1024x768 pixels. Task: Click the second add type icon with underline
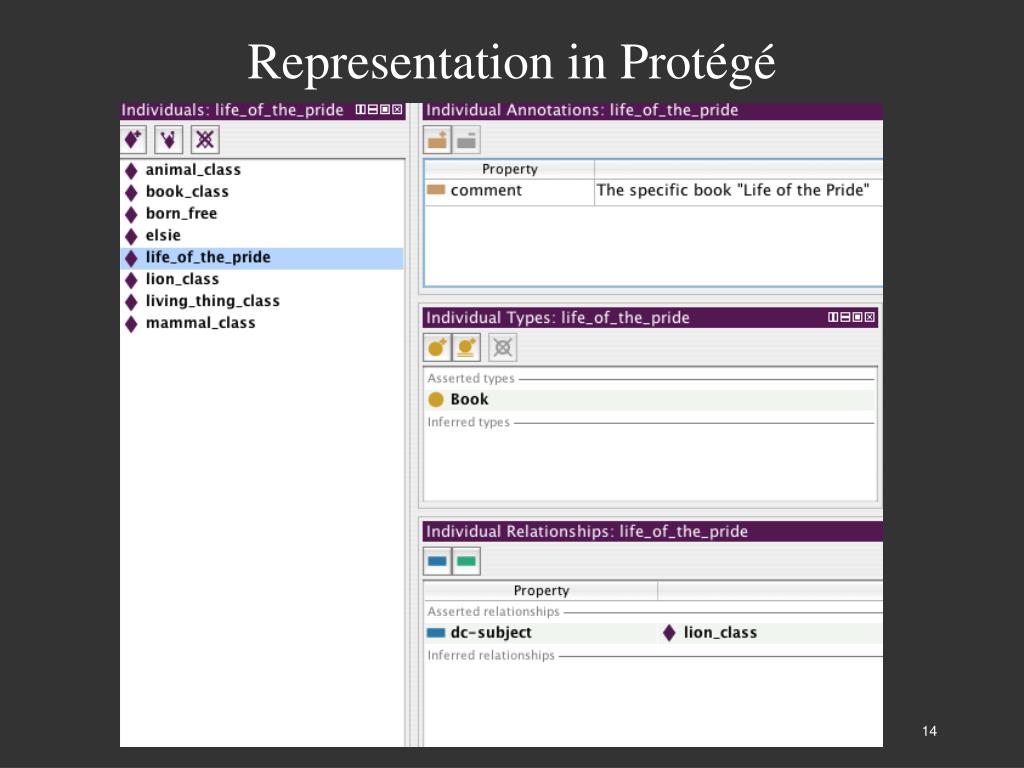coord(466,347)
